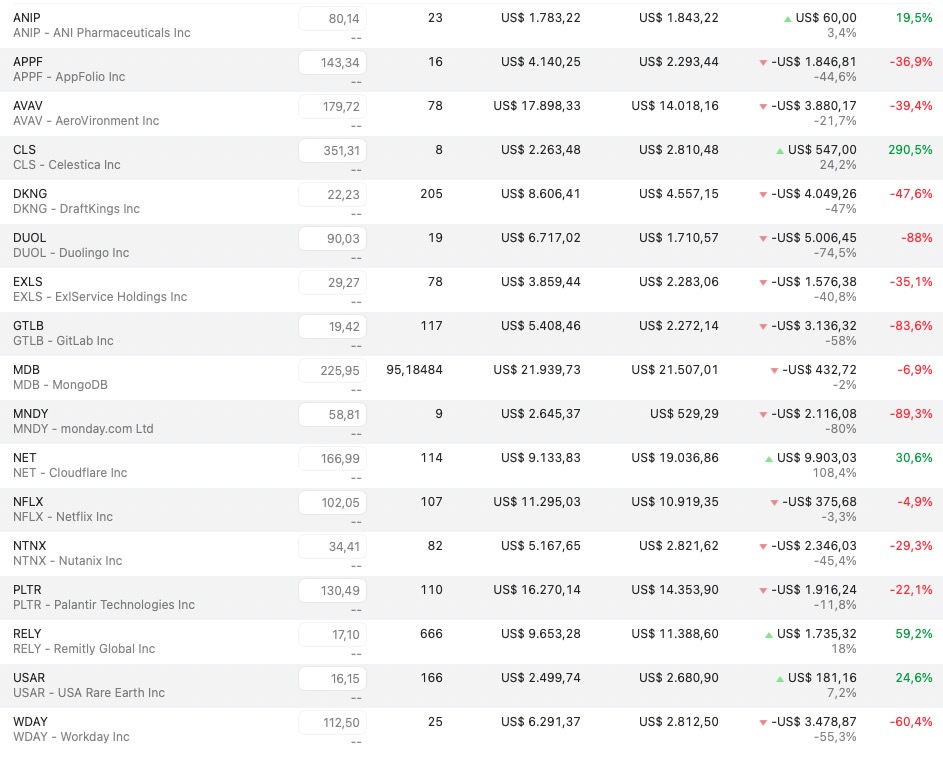Image resolution: width=943 pixels, height=758 pixels.
Task: Click the red down arrow beside APPF loss
Action: click(x=764, y=63)
